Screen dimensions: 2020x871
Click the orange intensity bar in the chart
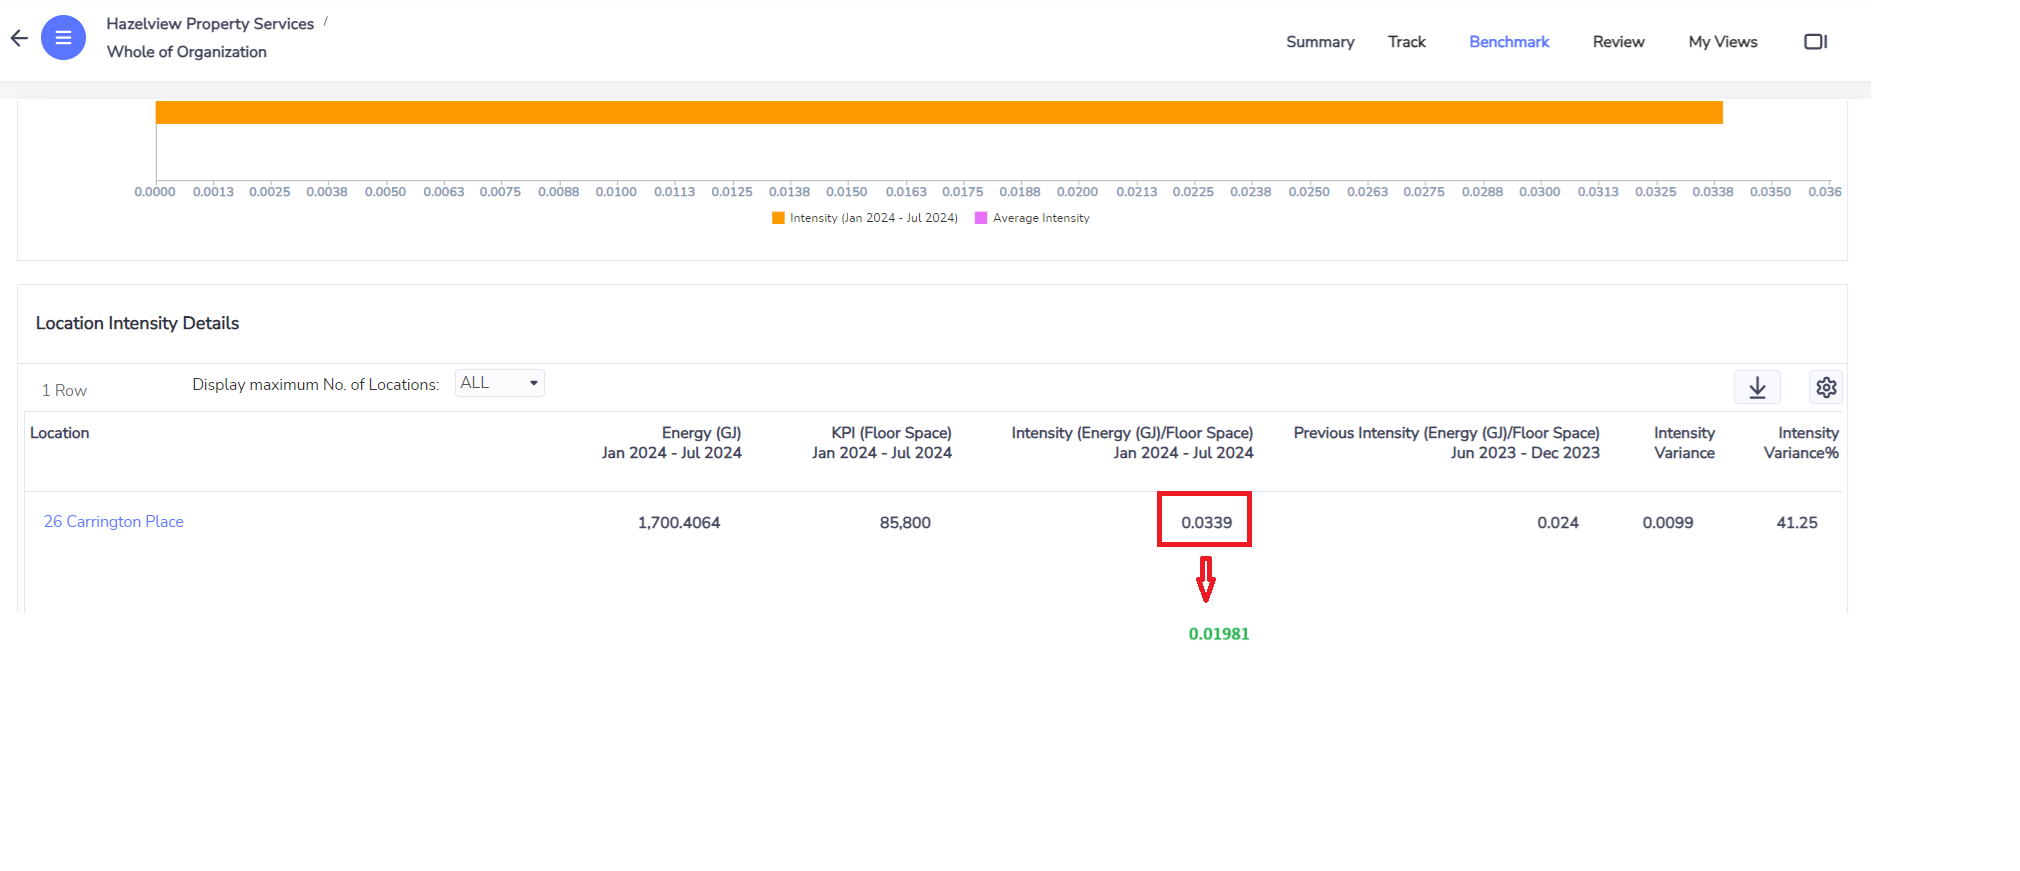[x=938, y=113]
